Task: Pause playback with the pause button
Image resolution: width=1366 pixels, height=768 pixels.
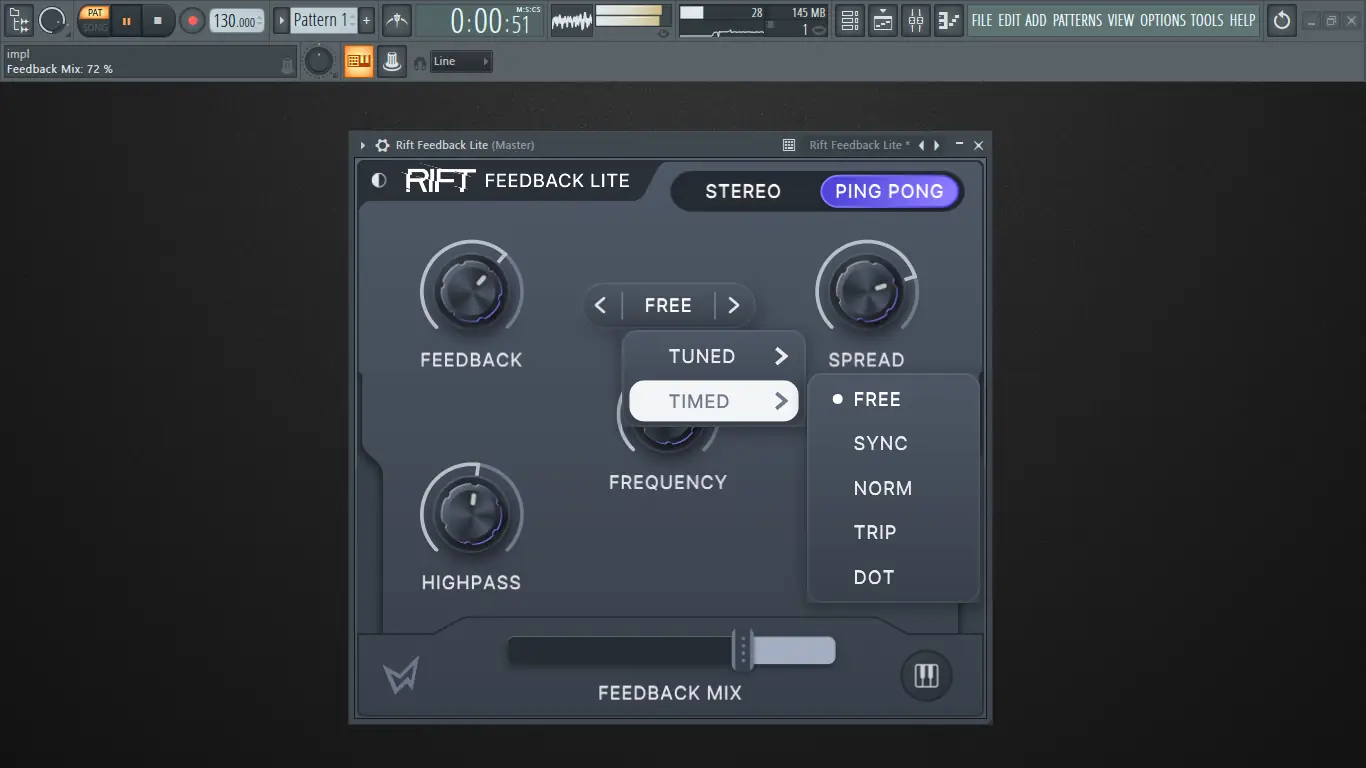Action: click(x=126, y=20)
